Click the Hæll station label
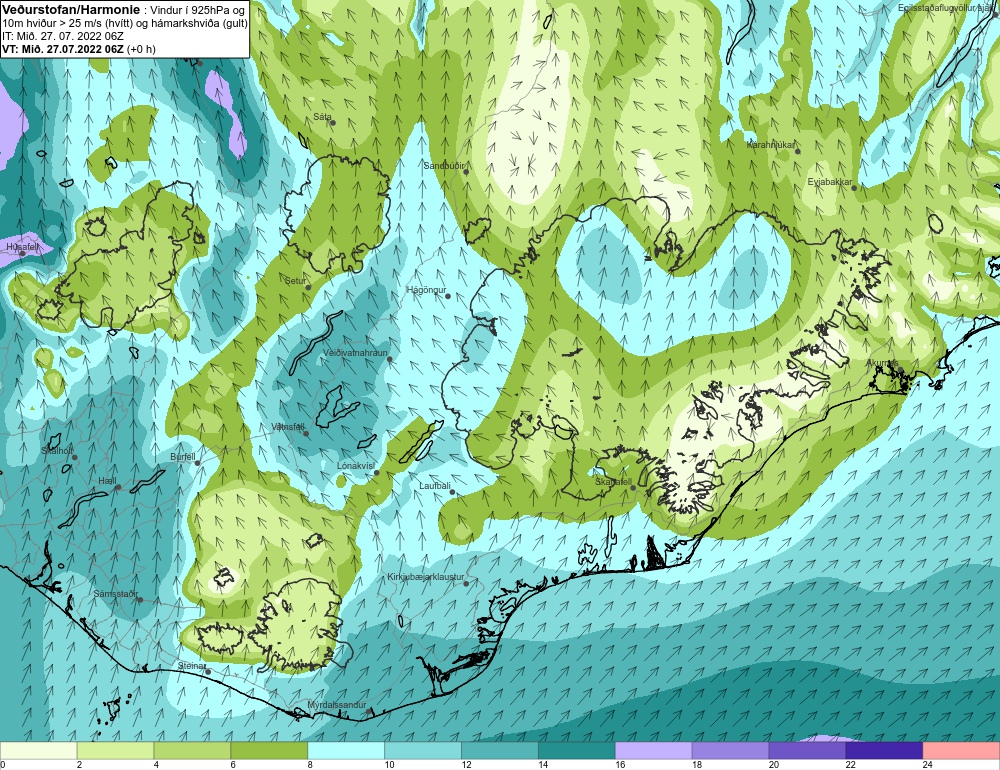The width and height of the screenshot is (1000, 770). 107,481
